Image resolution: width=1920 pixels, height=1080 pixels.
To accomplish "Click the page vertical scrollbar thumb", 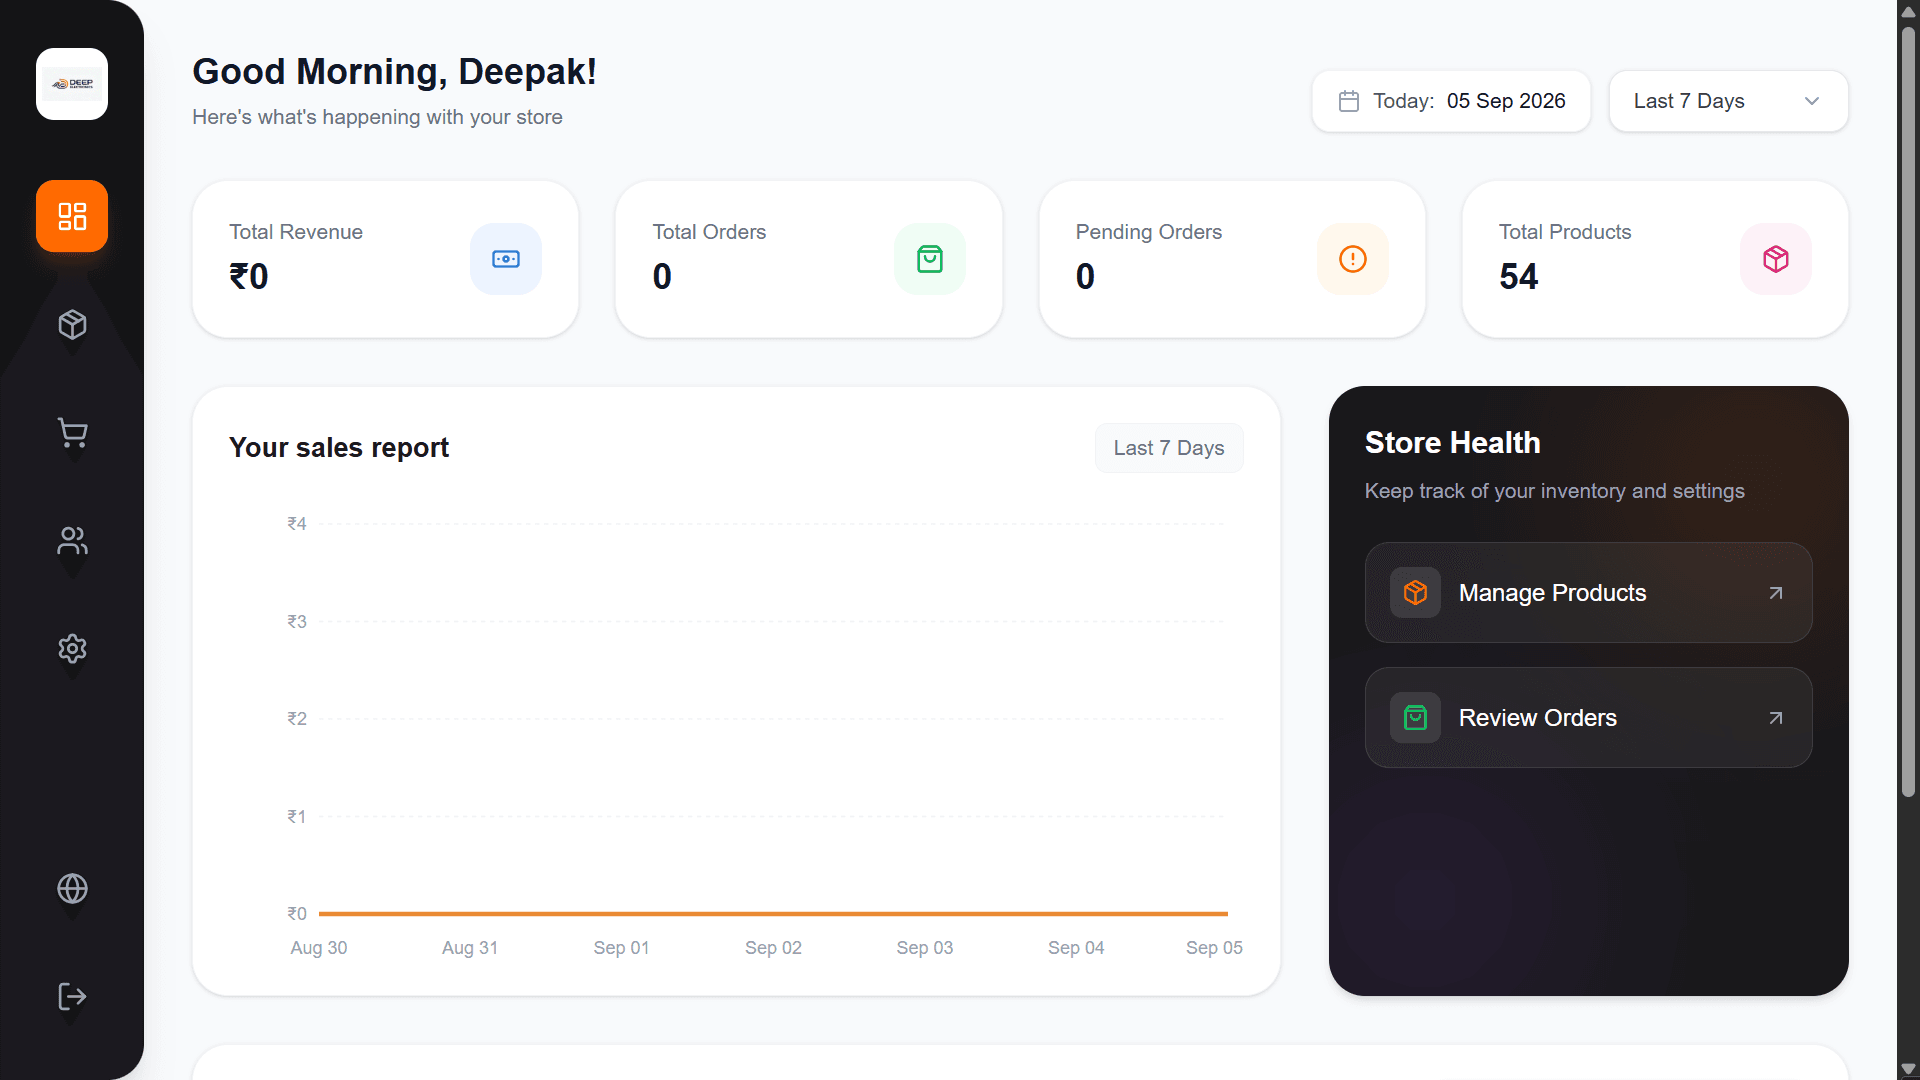I will coord(1908,410).
